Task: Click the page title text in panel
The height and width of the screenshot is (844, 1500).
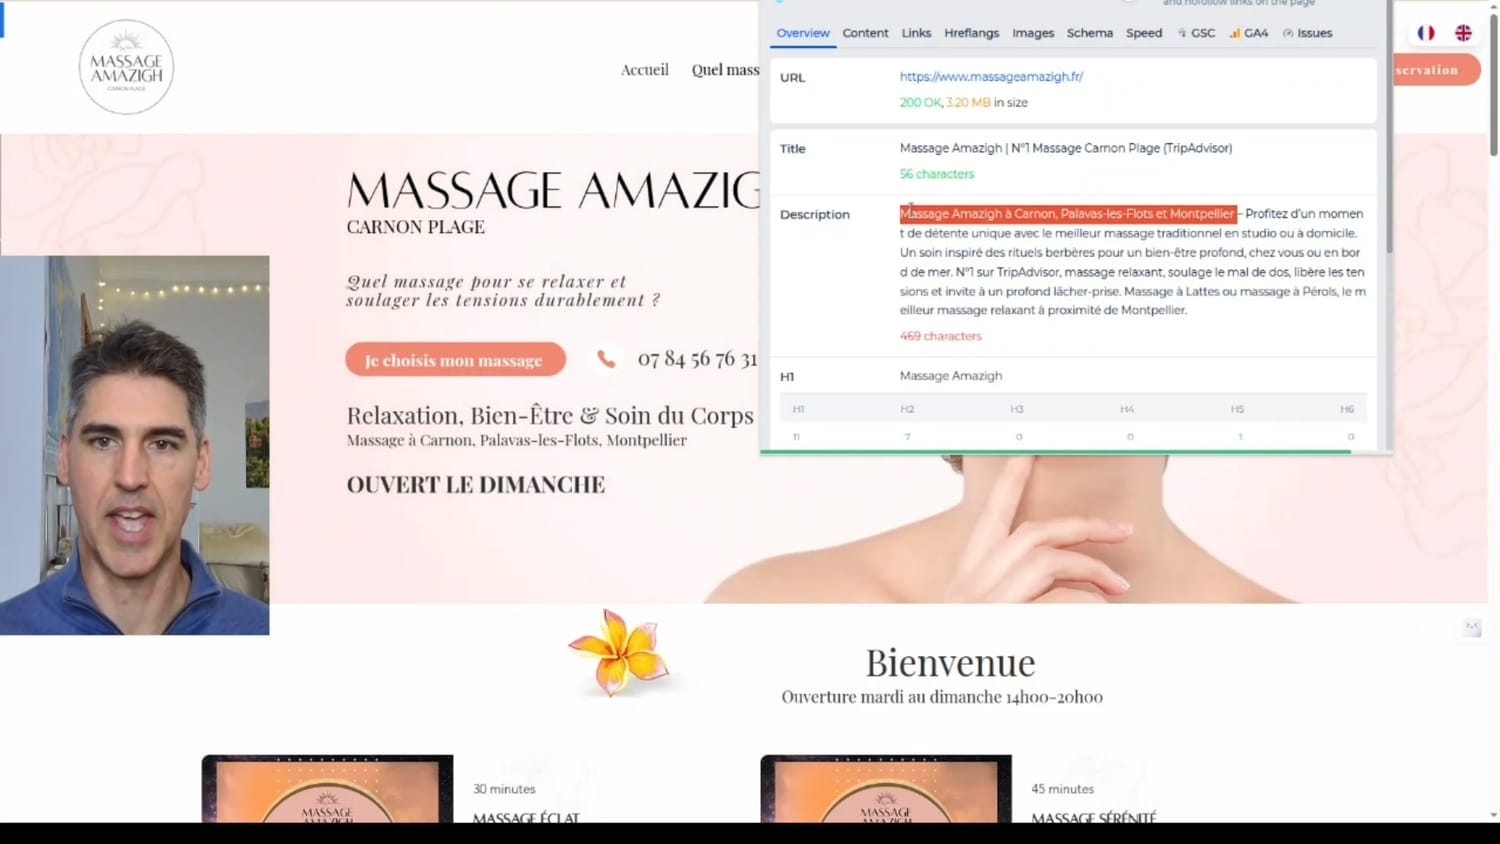Action: click(x=1065, y=148)
